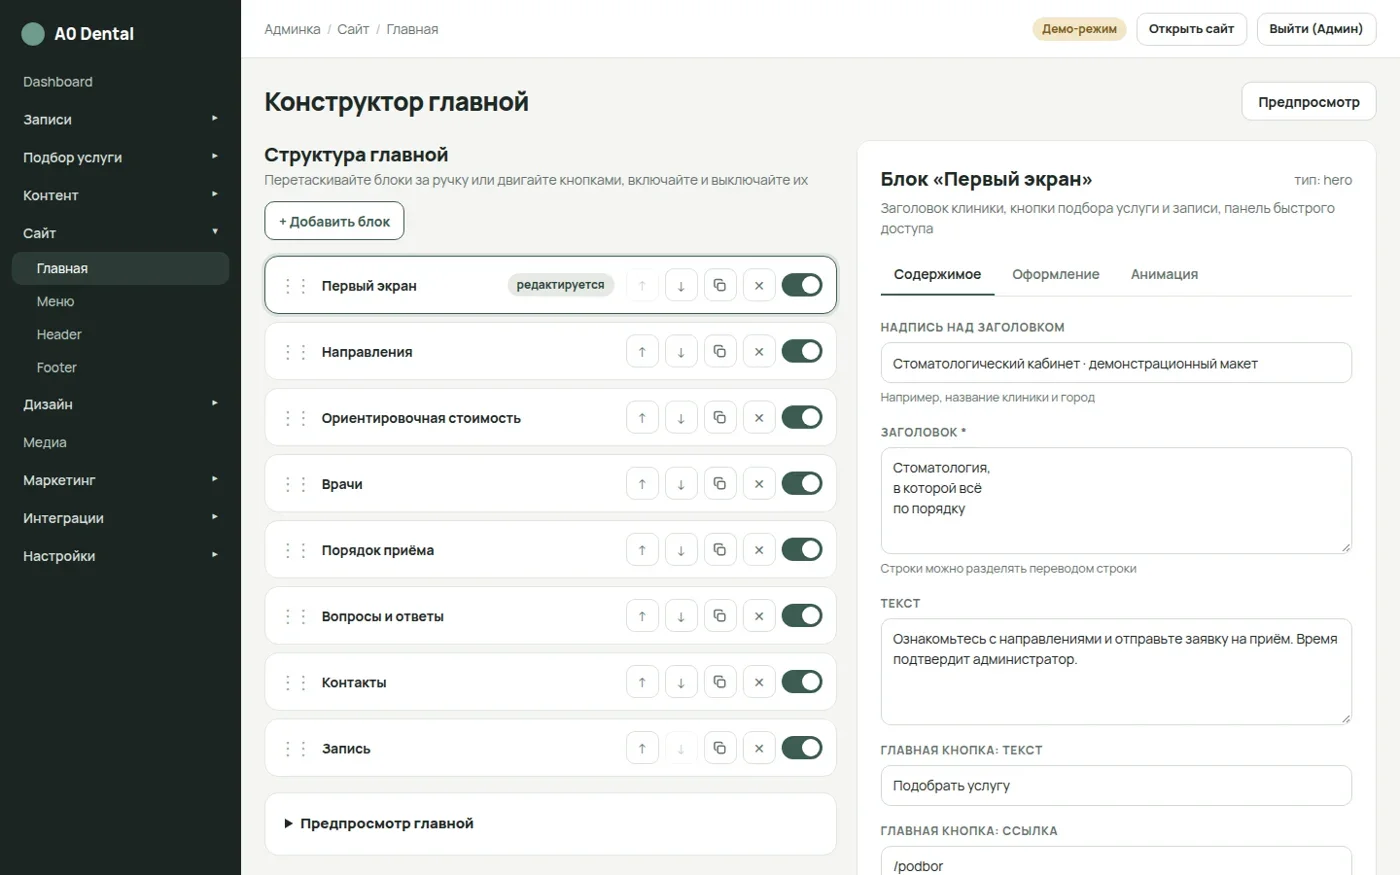The width and height of the screenshot is (1400, 875).
Task: Disable the «Порядок приёма» block
Action: point(802,549)
